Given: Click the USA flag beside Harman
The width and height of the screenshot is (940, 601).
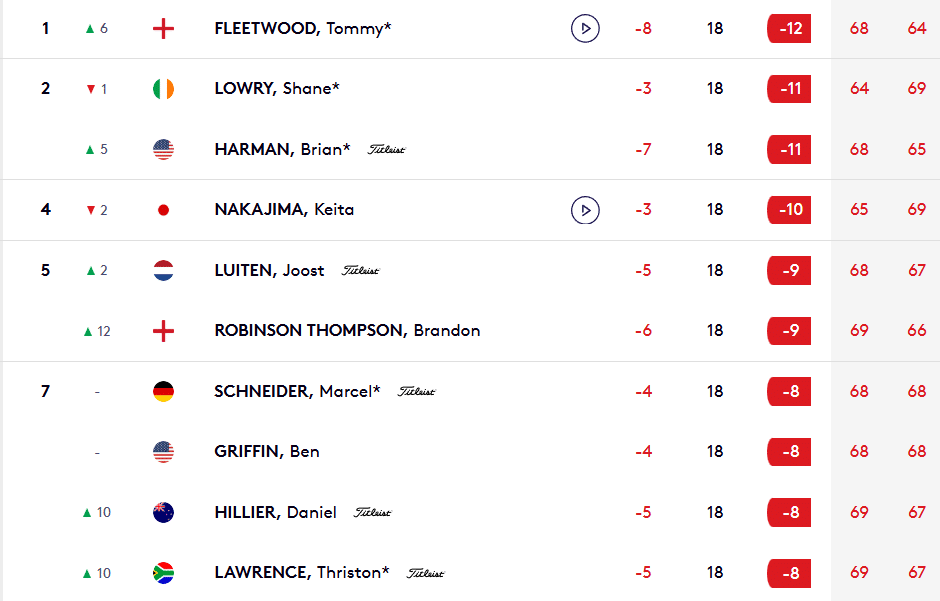Looking at the screenshot, I should [x=163, y=150].
